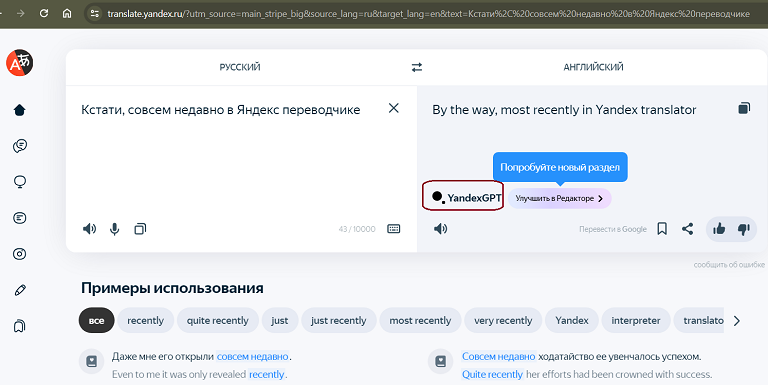
Task: Open the Yandex Translate logo
Action: coord(20,63)
